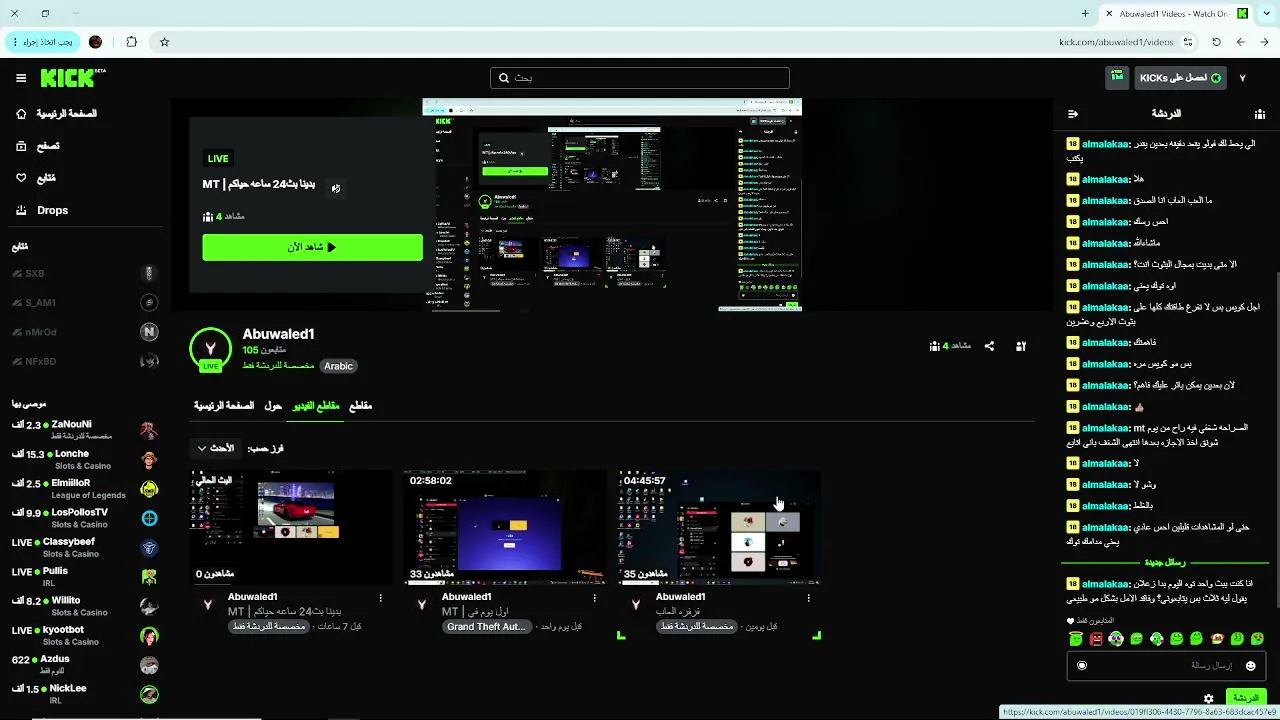This screenshot has height=720, width=1280.
Task: Reload the page in the browser
Action: pyautogui.click(x=1216, y=42)
